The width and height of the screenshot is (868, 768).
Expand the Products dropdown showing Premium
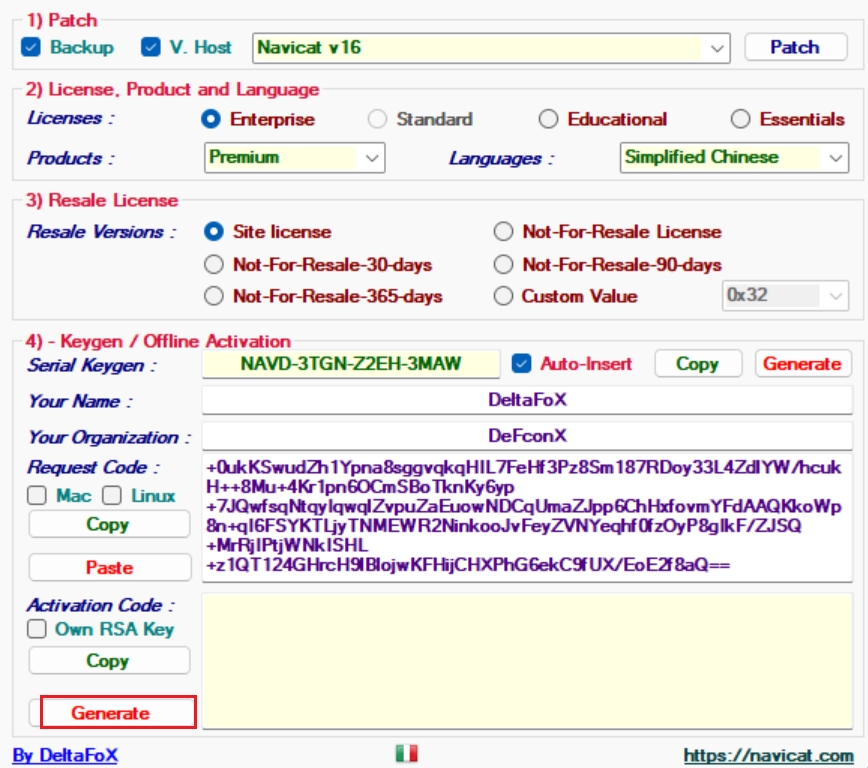373,157
